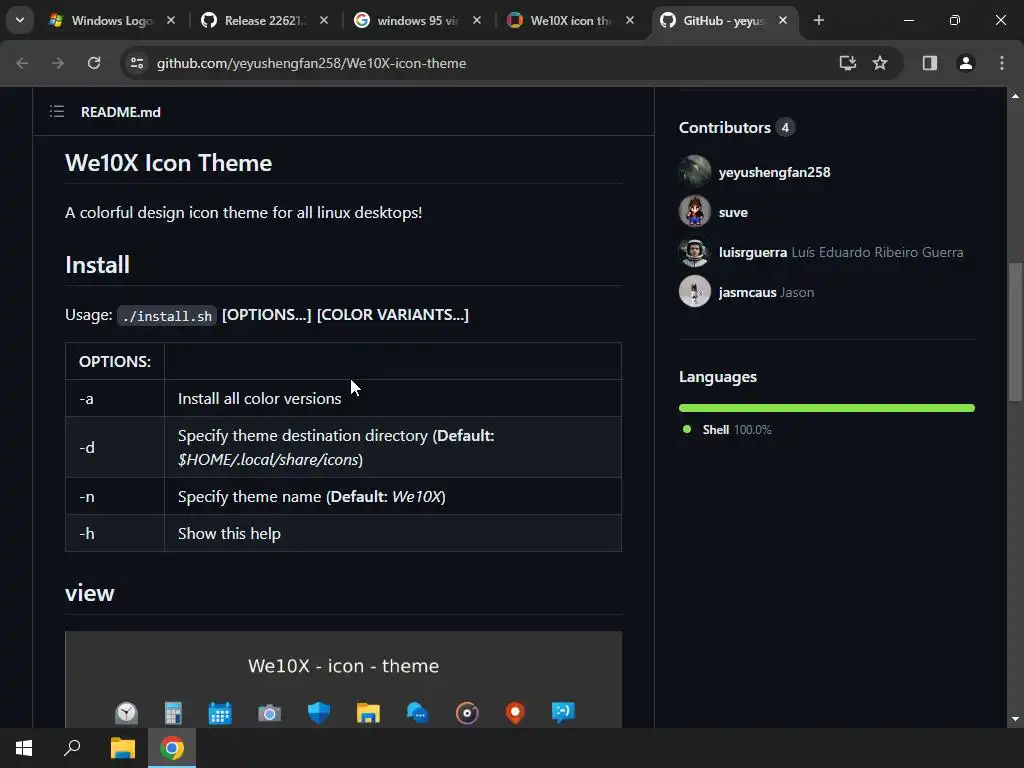Open the README outline list icon
This screenshot has width=1024, height=768.
coord(57,112)
